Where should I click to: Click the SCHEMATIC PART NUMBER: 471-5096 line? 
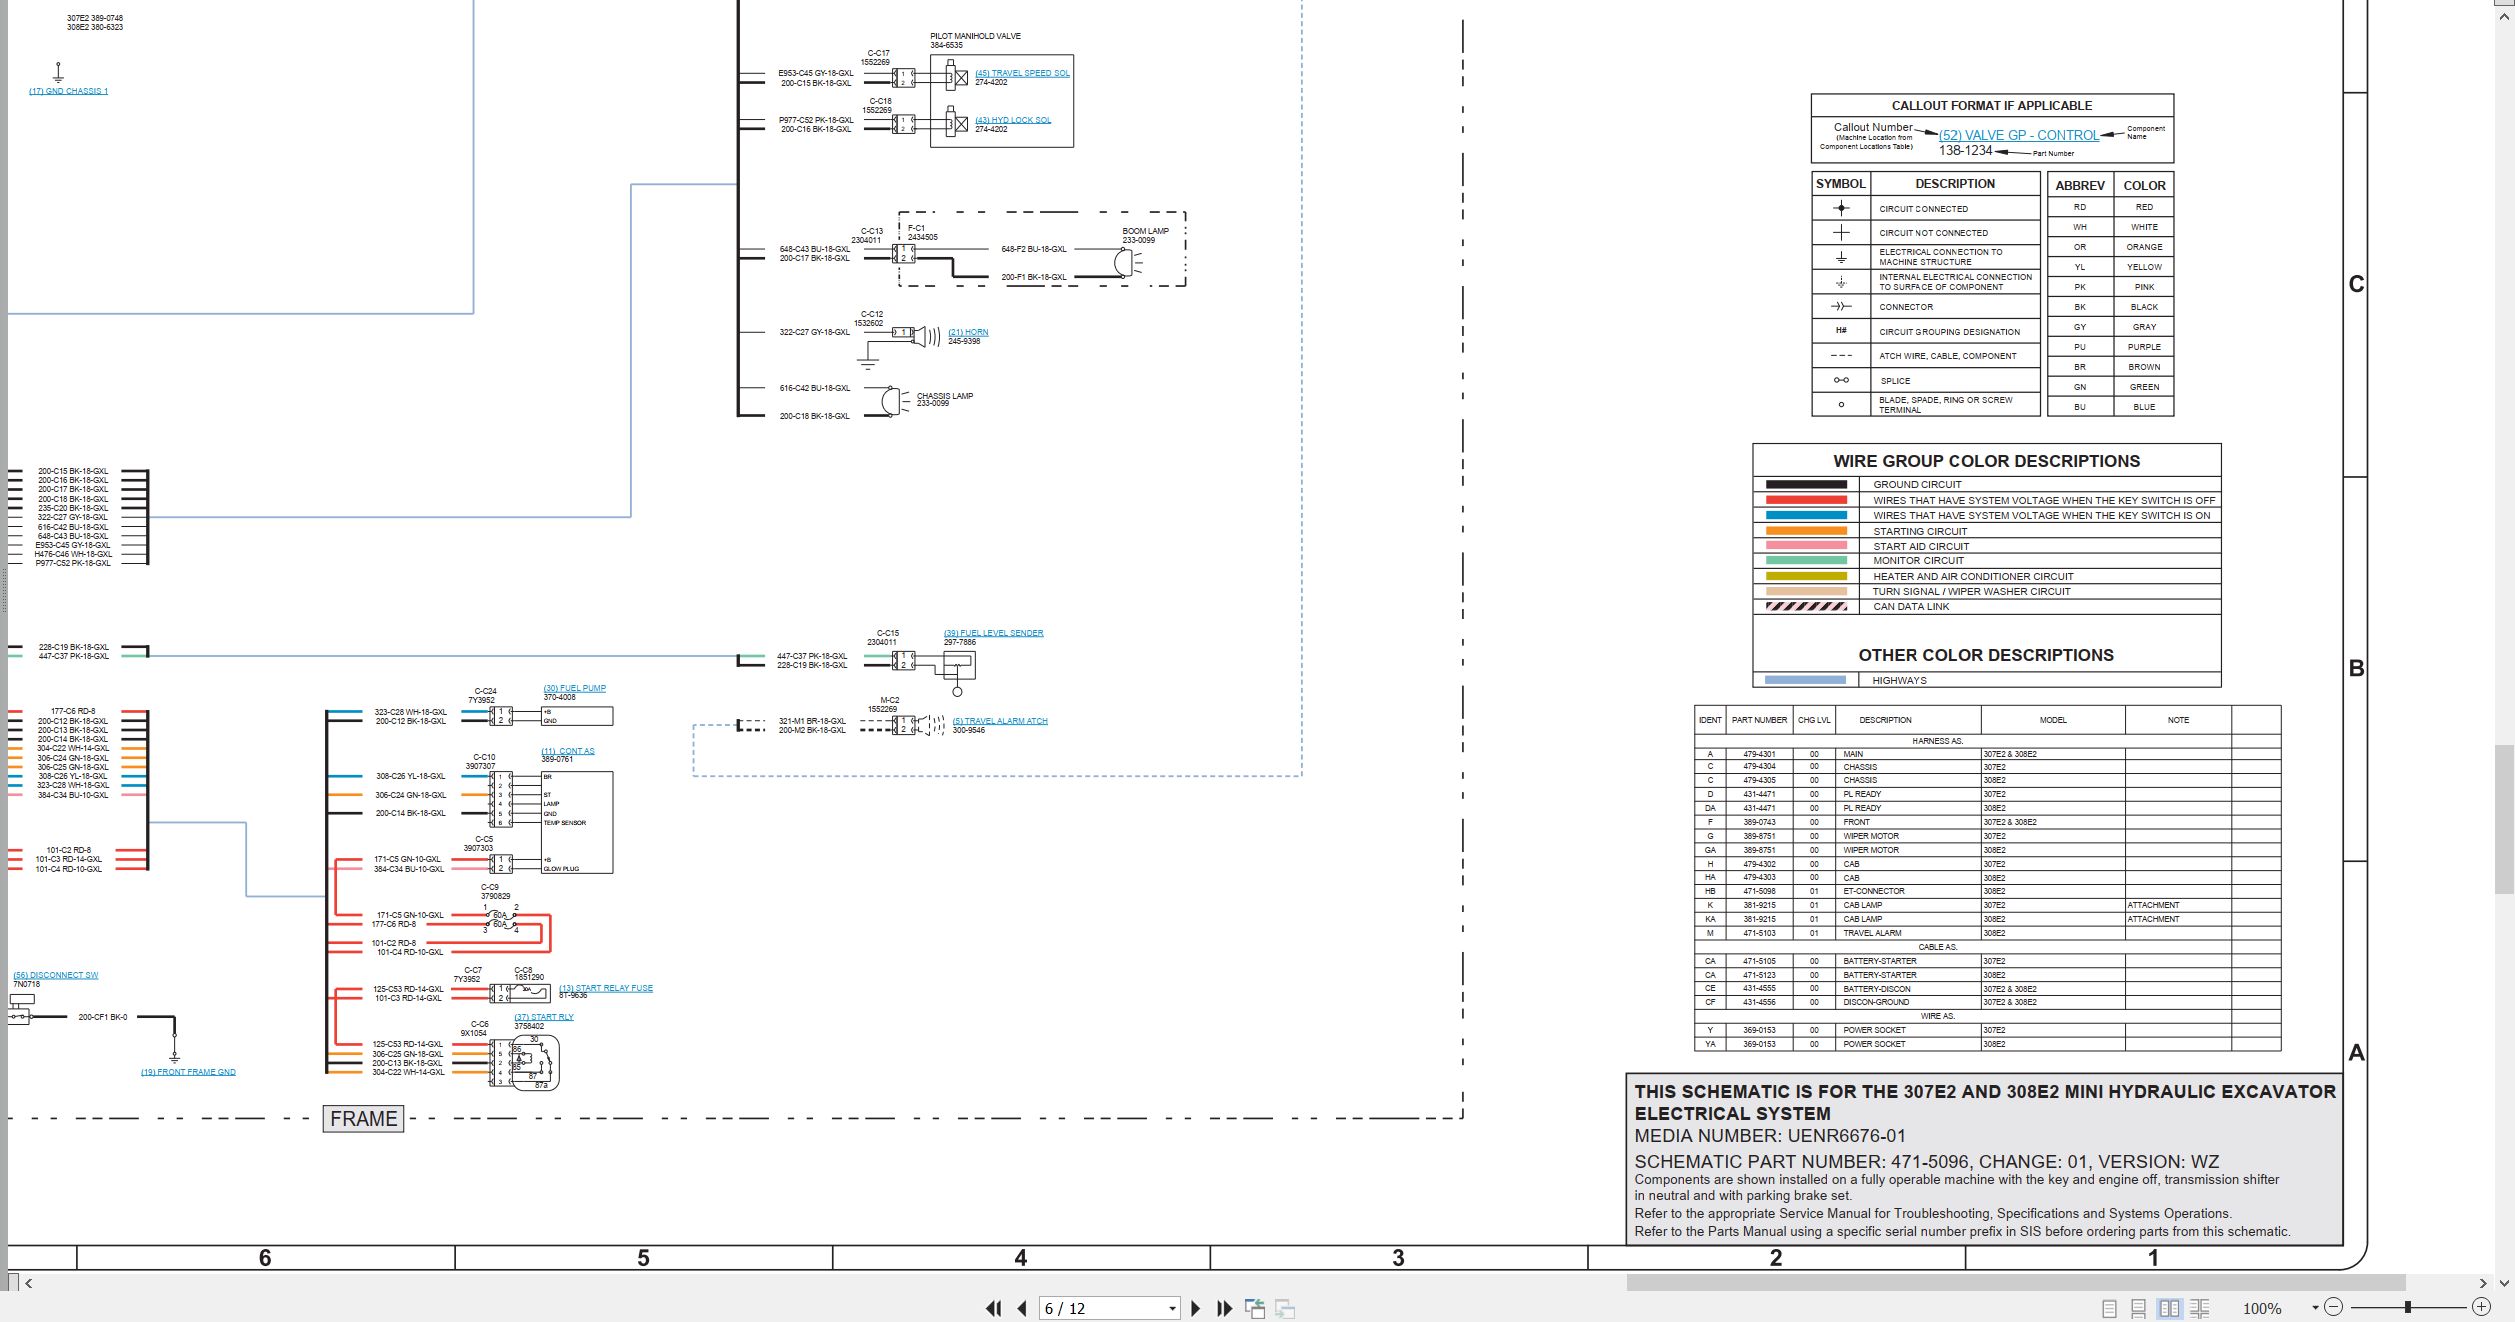pyautogui.click(x=1927, y=1162)
